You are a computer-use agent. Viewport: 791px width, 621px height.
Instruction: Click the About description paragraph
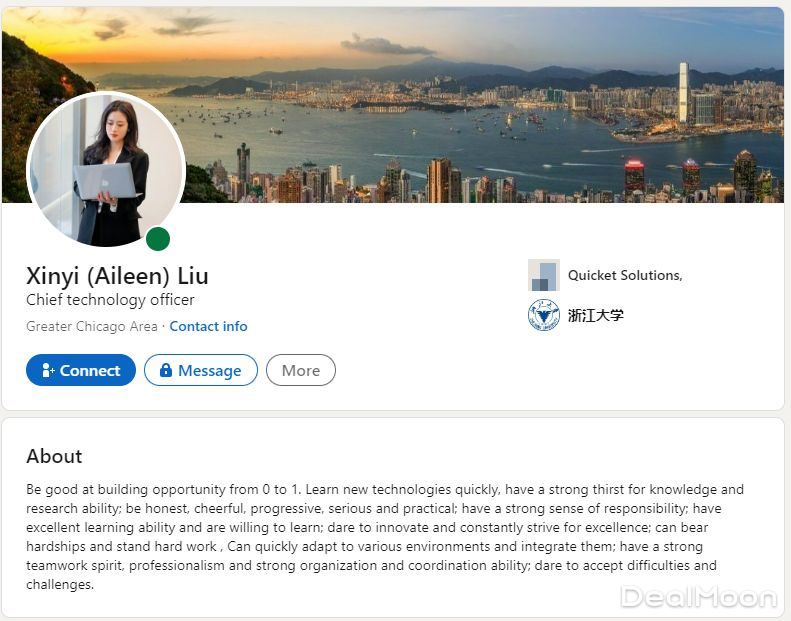383,537
